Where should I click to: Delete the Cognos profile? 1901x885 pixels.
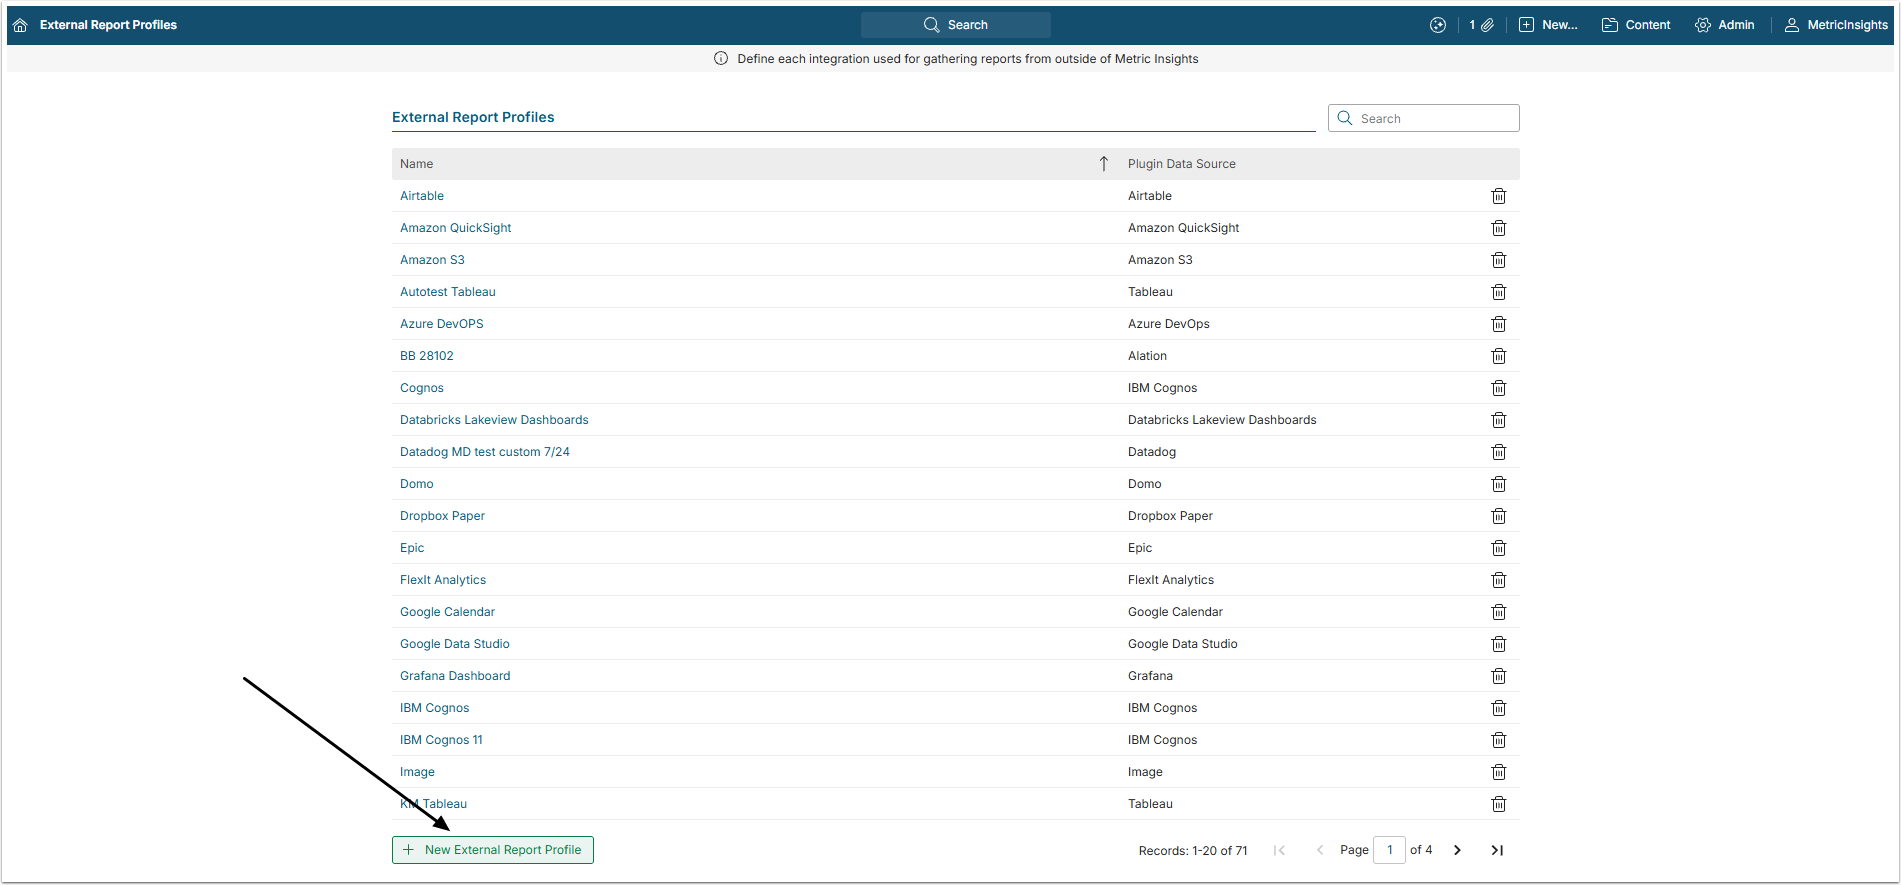[1498, 388]
